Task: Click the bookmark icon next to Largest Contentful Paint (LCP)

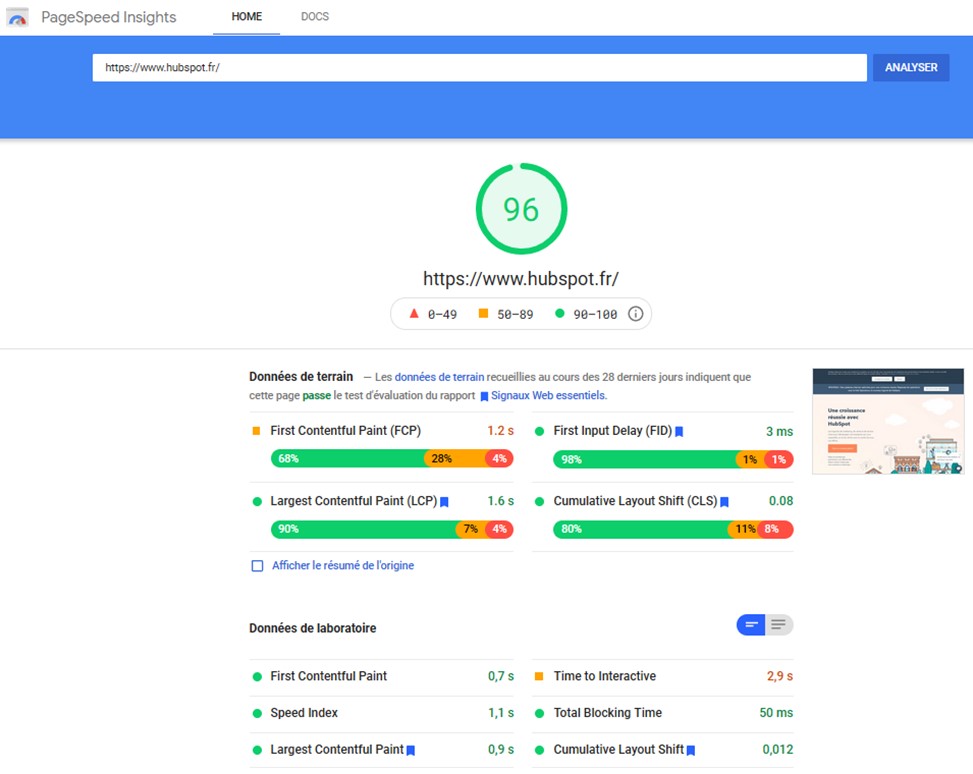Action: pos(444,502)
